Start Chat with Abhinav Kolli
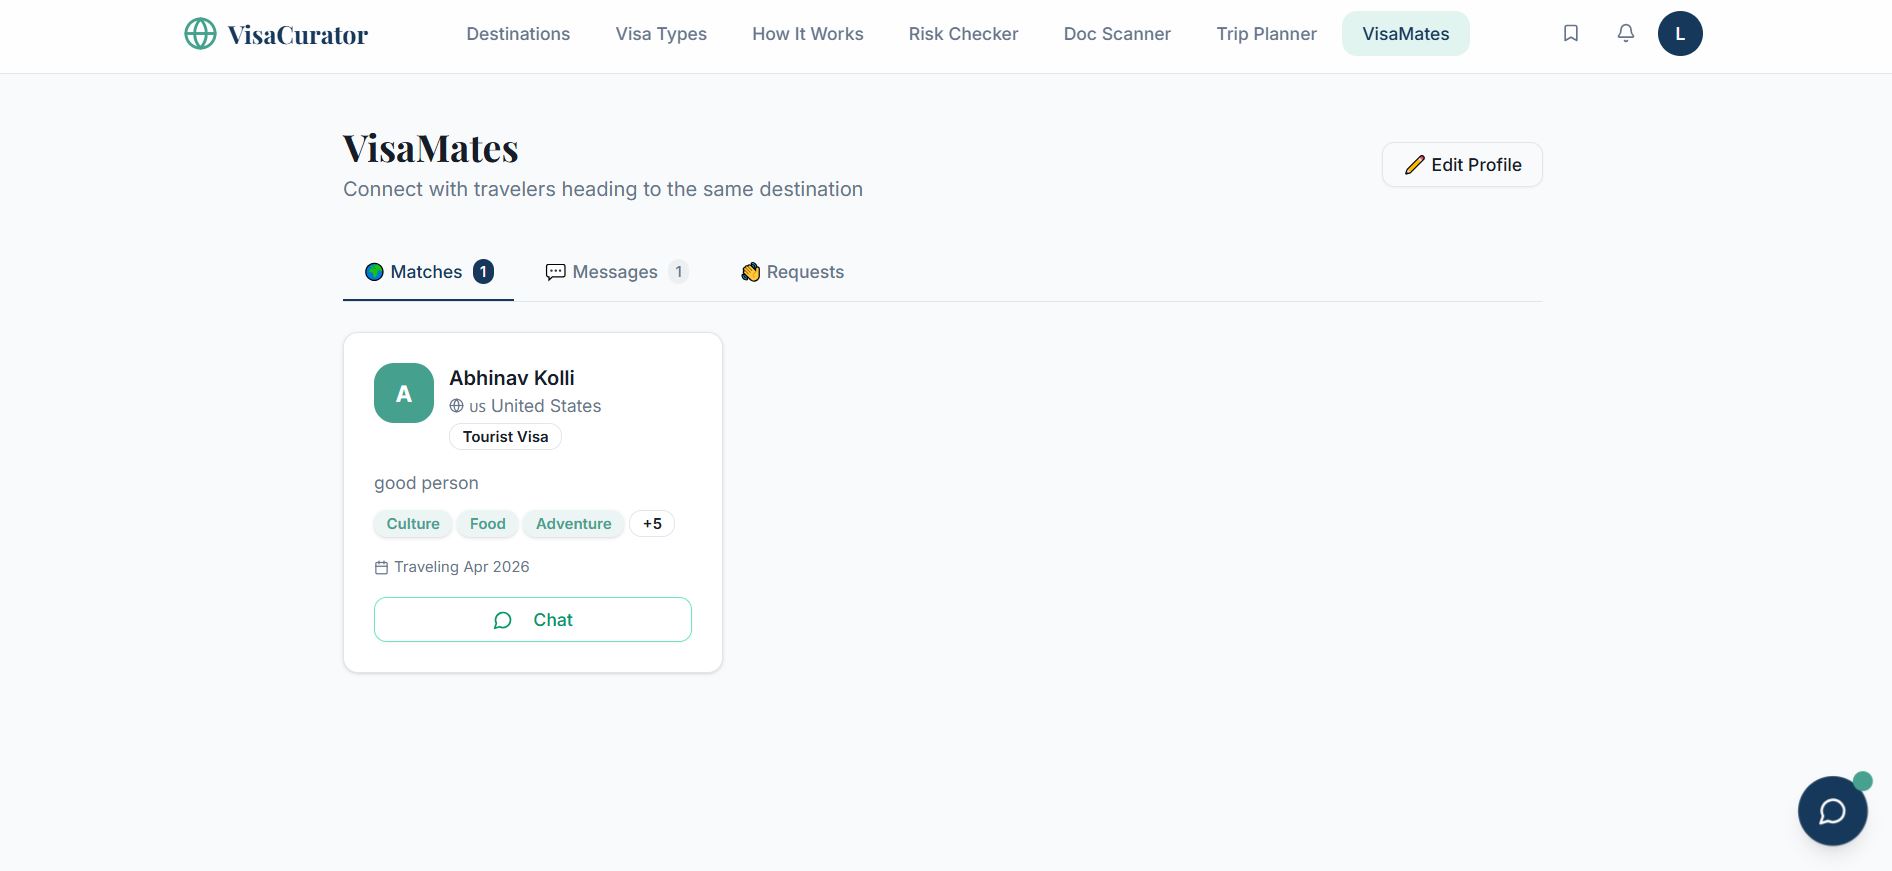 (x=533, y=620)
